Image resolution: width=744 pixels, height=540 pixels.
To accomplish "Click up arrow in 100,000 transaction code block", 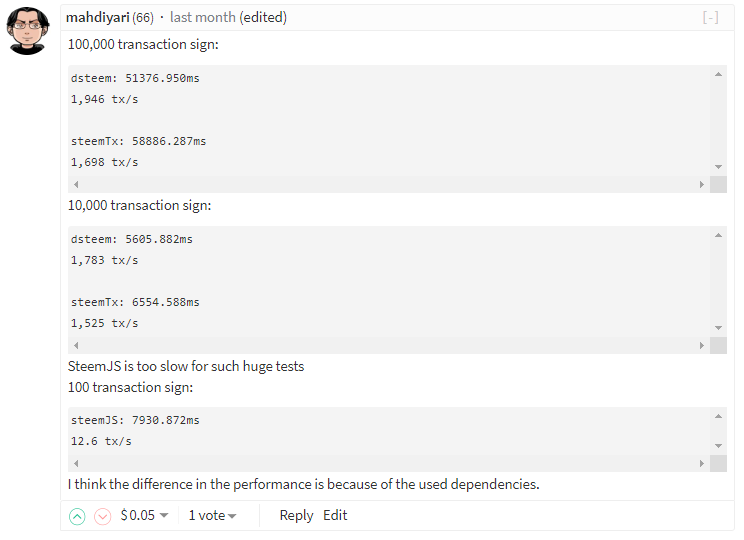I will pos(718,74).
